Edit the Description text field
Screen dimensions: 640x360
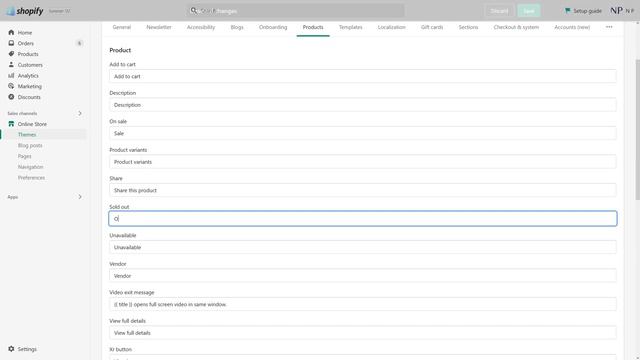click(362, 105)
